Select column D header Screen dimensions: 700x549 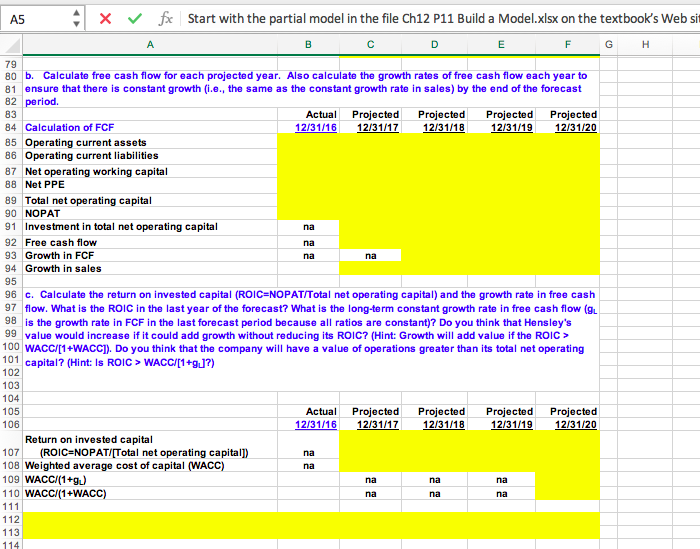coord(434,45)
